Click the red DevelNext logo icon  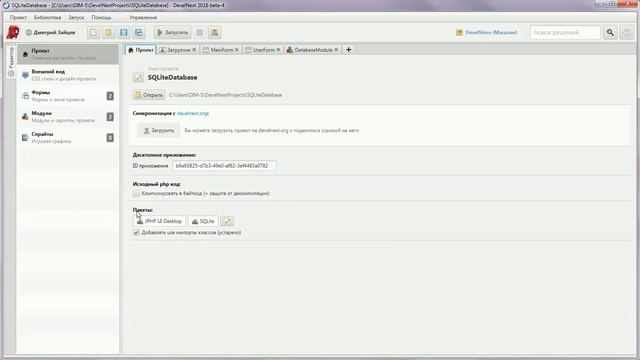13,32
